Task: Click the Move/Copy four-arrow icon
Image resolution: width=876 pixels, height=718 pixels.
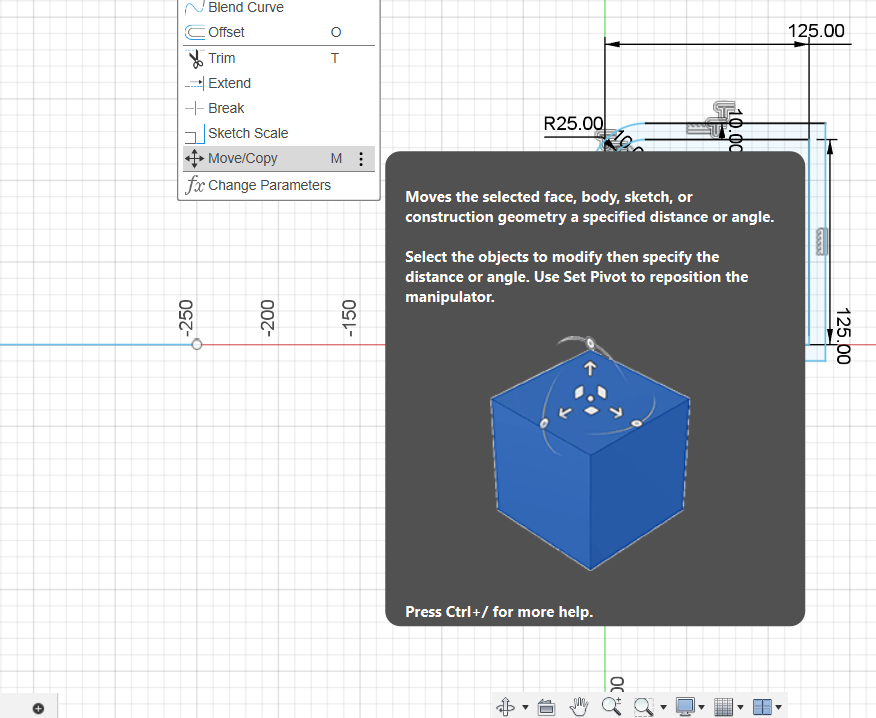Action: (x=194, y=159)
